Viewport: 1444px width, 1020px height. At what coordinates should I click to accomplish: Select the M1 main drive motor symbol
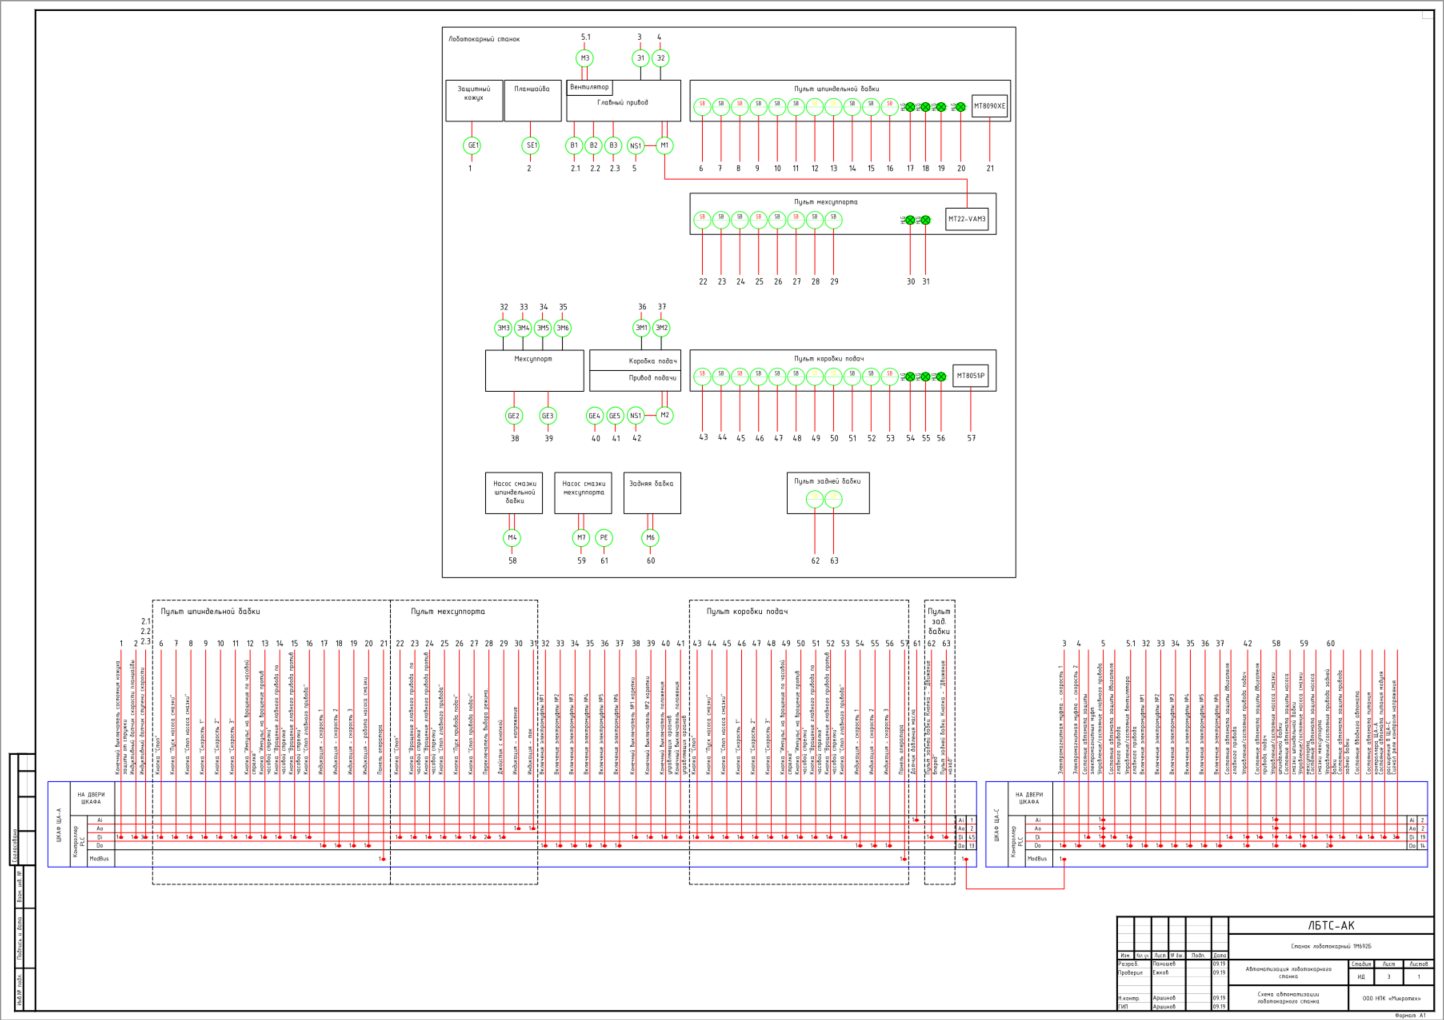click(664, 146)
